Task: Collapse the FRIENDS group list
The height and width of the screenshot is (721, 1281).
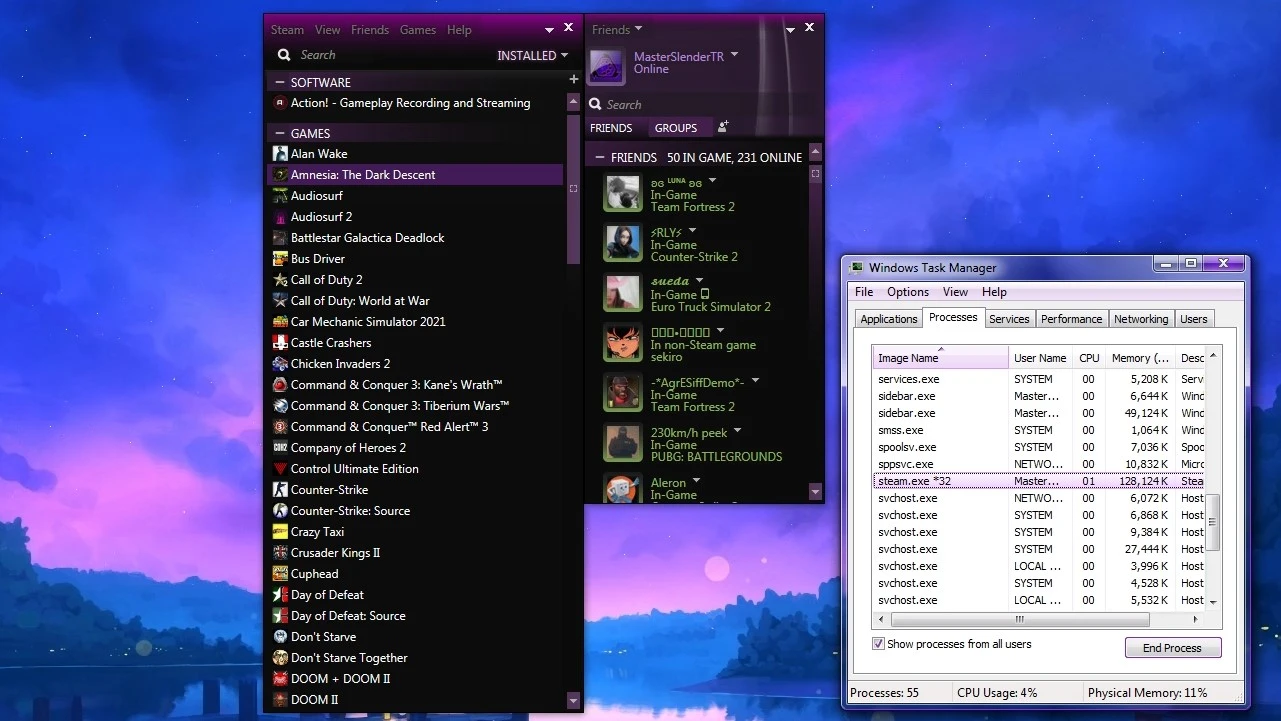Action: point(598,158)
